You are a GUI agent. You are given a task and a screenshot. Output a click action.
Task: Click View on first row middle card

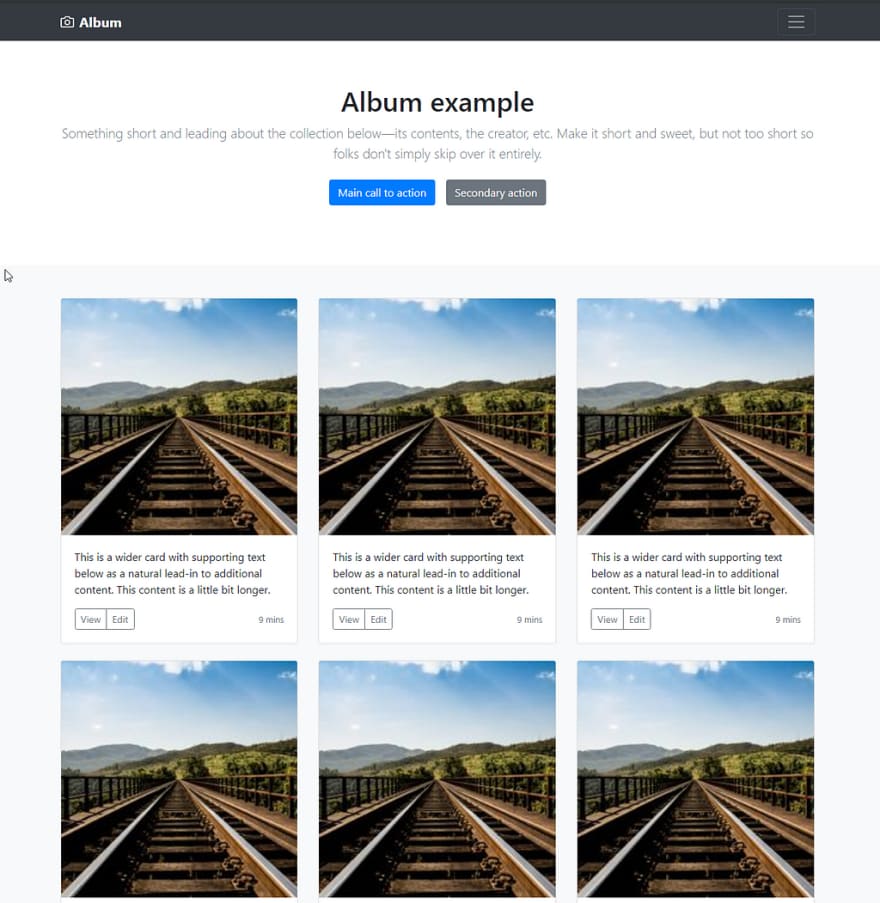click(x=348, y=619)
